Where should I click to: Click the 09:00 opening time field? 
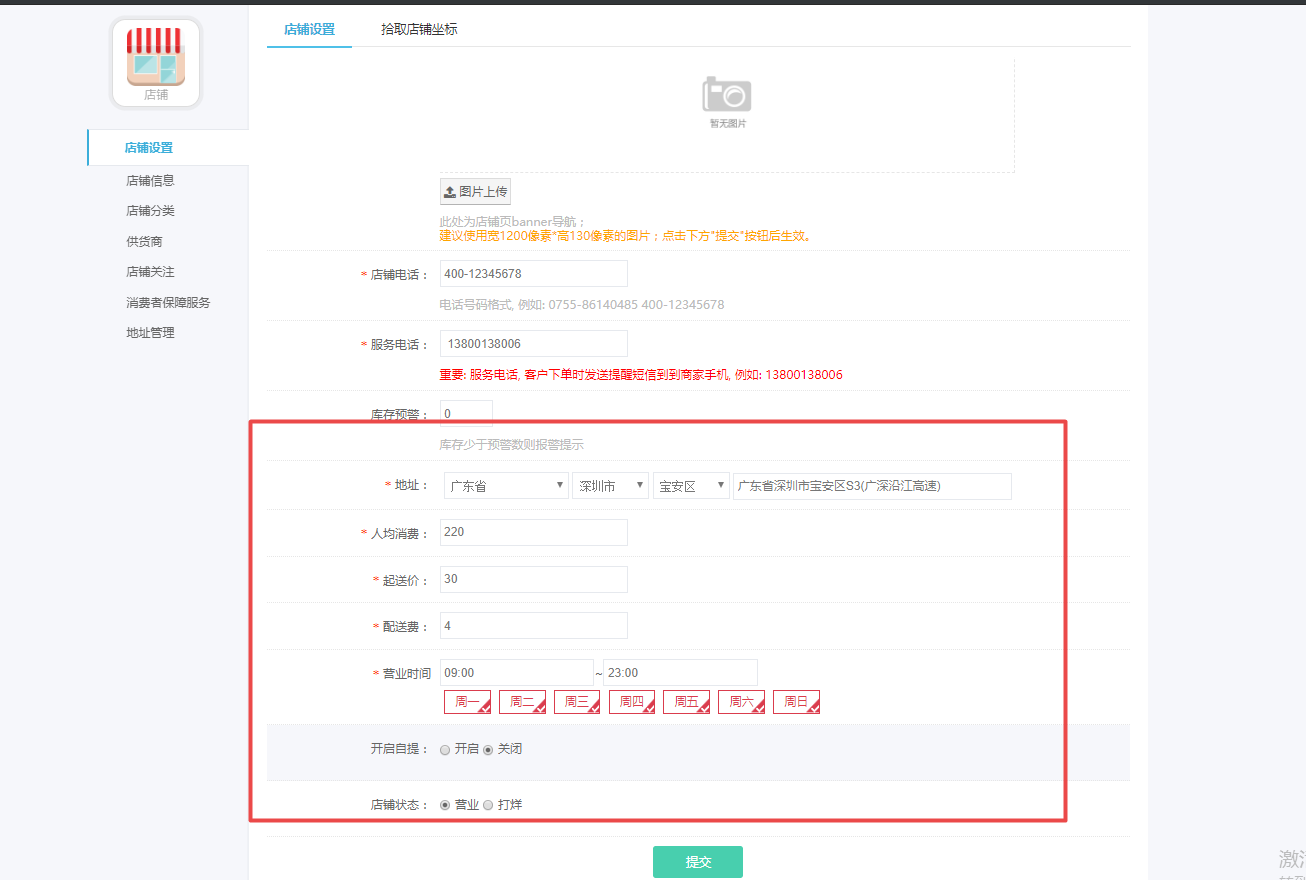click(x=516, y=671)
